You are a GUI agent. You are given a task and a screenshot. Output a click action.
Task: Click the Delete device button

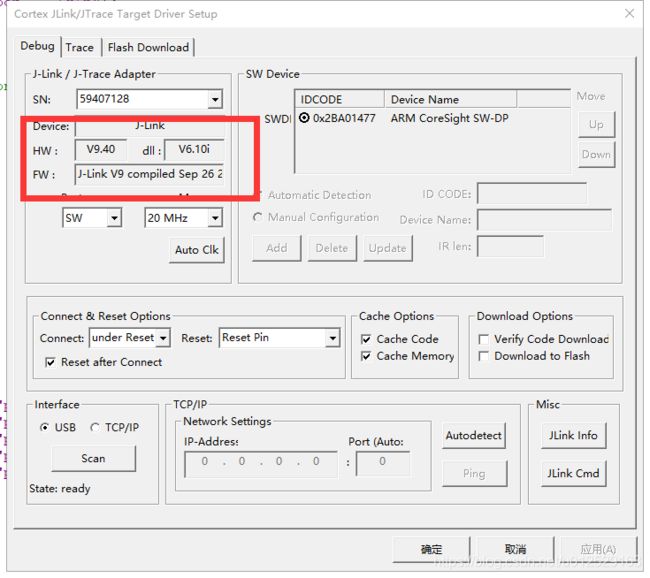332,248
